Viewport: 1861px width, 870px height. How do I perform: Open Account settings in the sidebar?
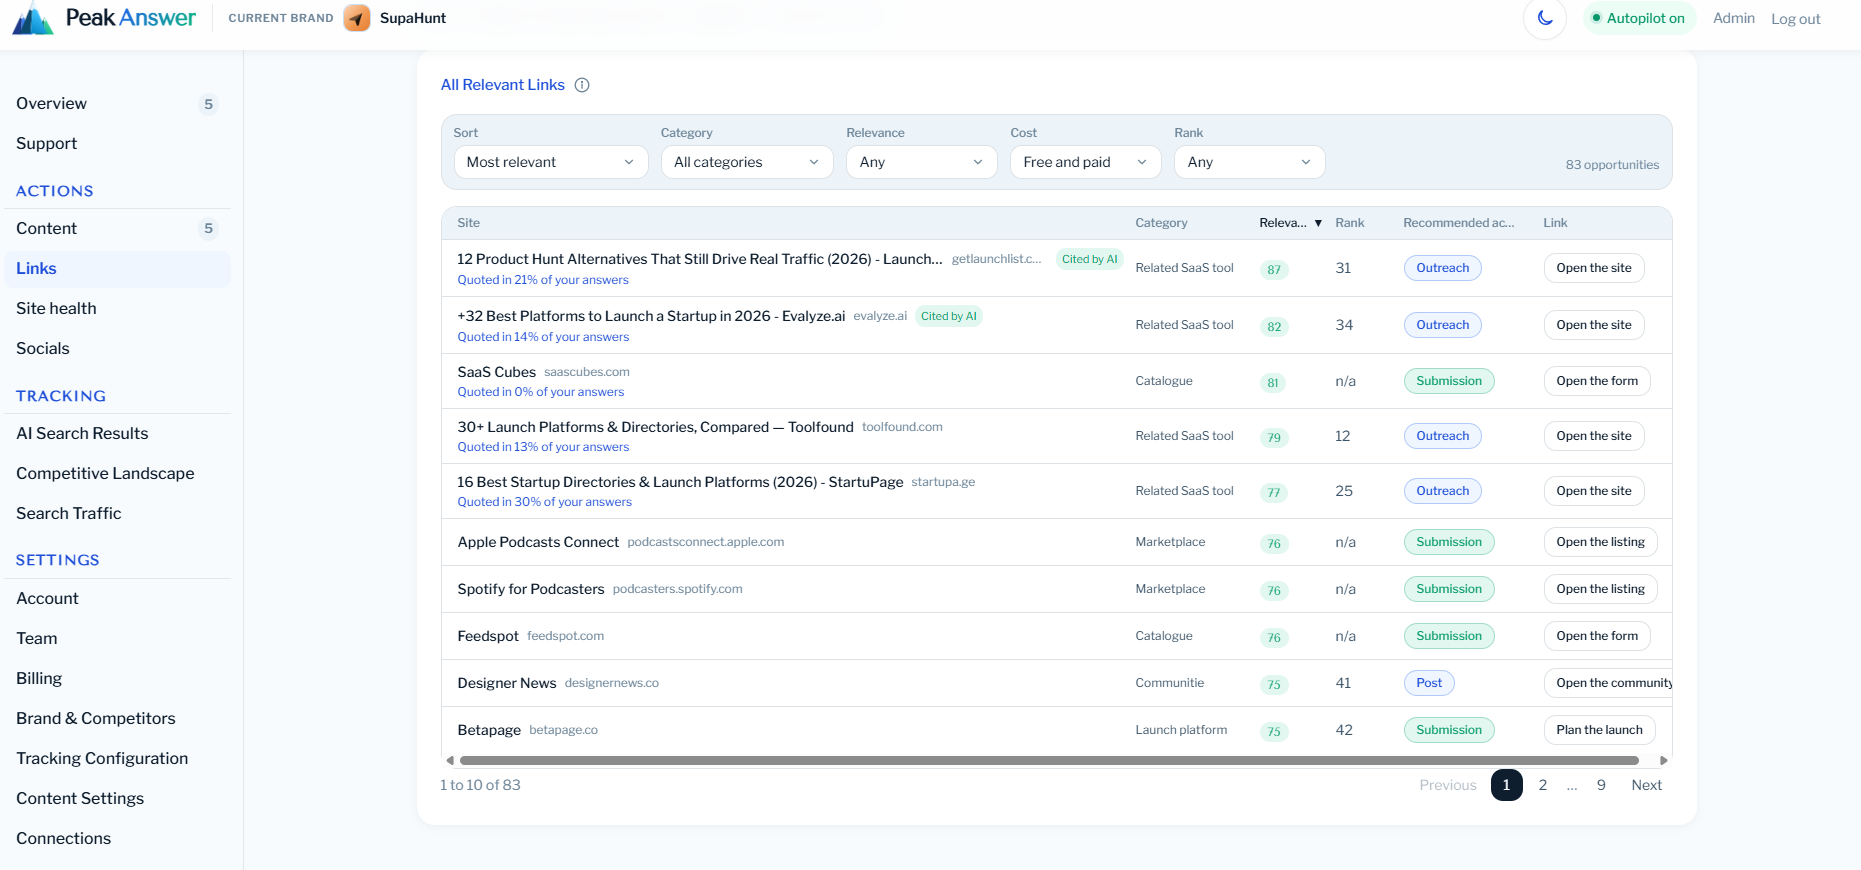coord(118,599)
